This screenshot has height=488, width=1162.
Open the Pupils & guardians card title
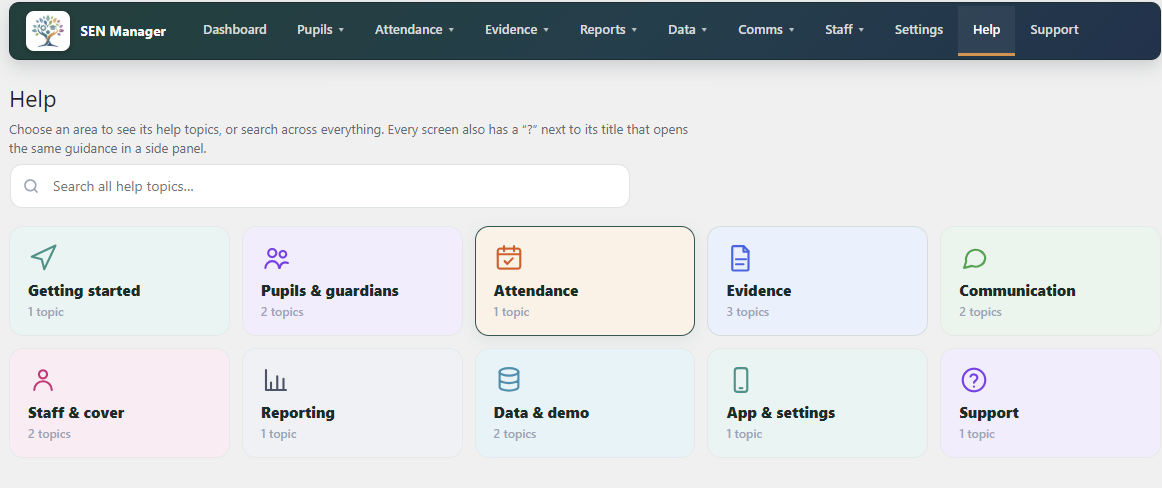click(330, 290)
